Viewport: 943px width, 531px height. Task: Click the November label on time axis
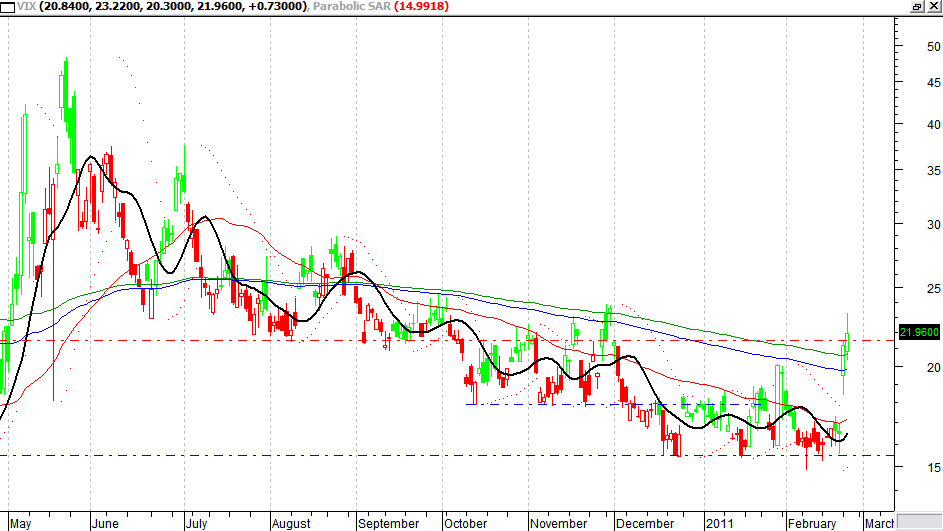[559, 524]
